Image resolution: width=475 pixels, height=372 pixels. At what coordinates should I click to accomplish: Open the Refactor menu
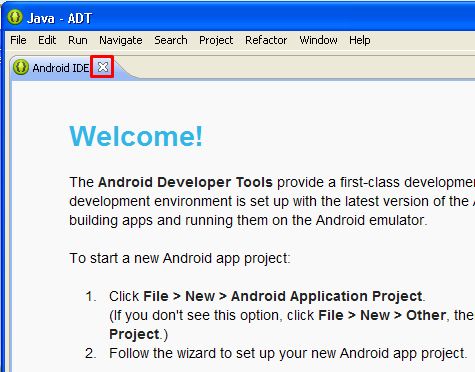pos(266,40)
